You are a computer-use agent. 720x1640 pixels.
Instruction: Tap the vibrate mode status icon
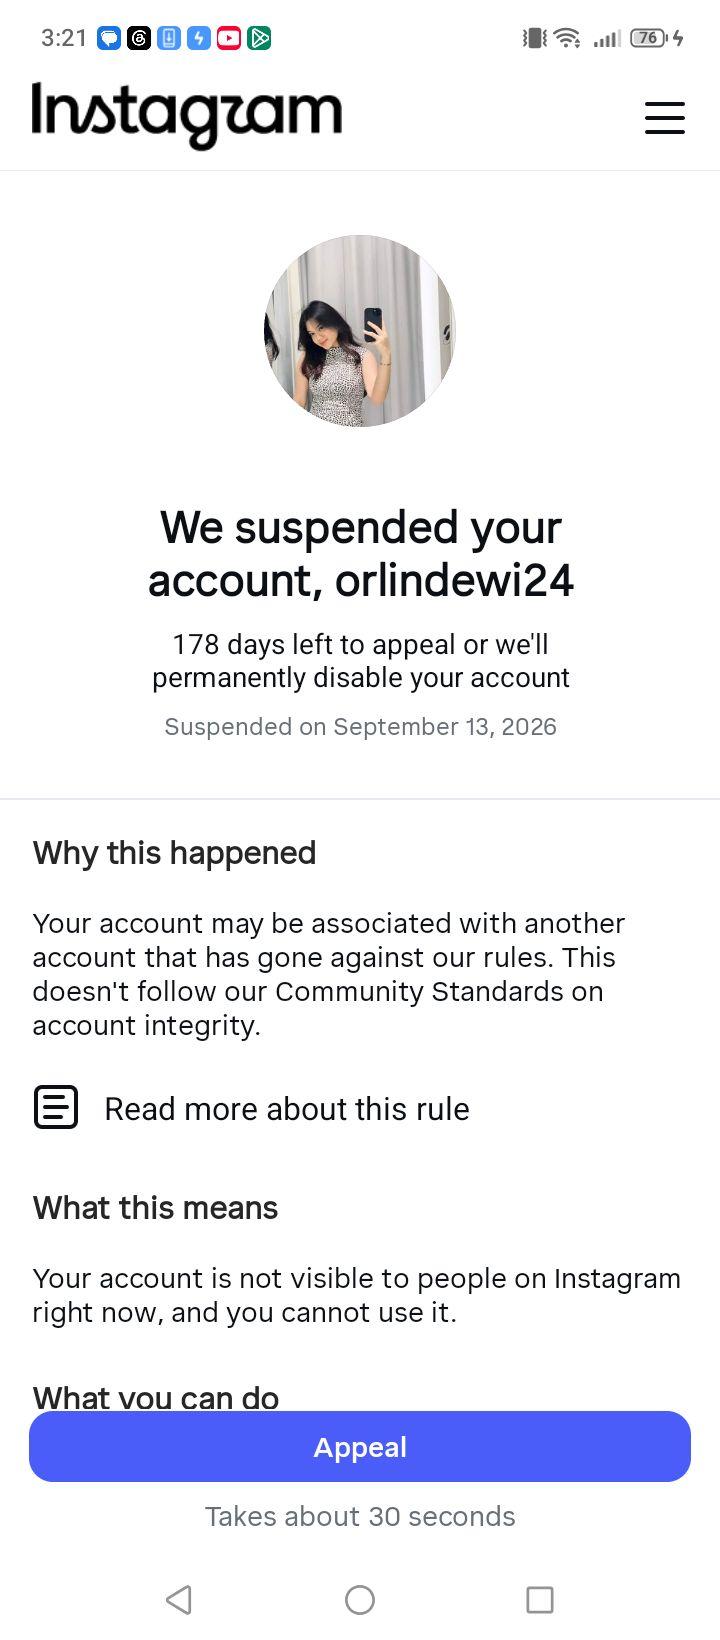click(535, 38)
